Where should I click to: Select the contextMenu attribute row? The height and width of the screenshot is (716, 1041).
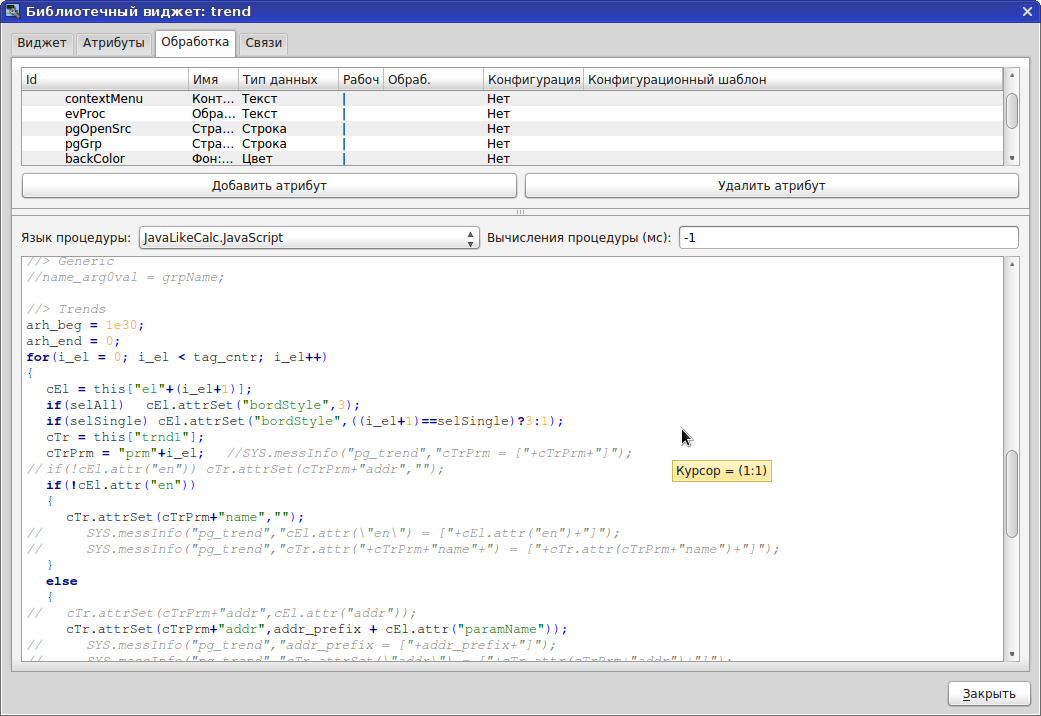pyautogui.click(x=104, y=99)
